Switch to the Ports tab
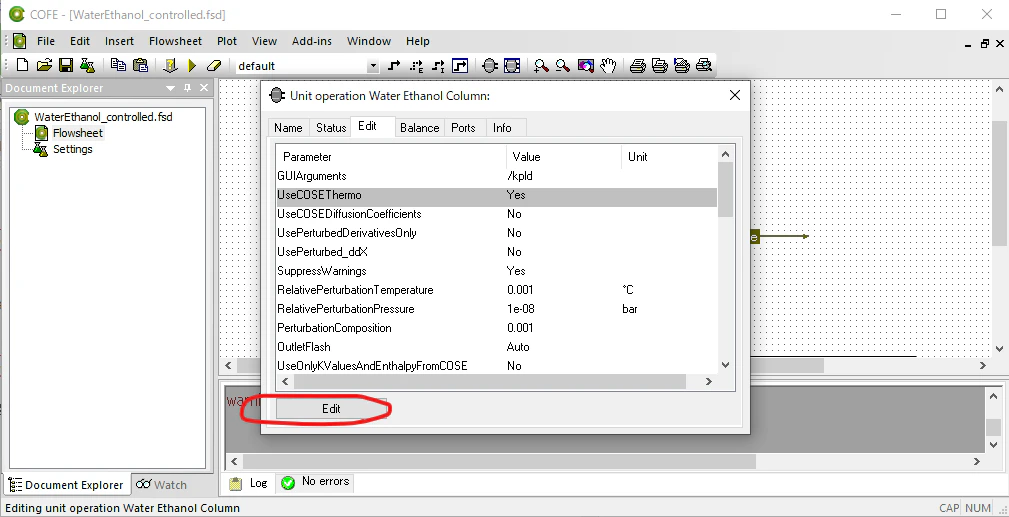 463,127
